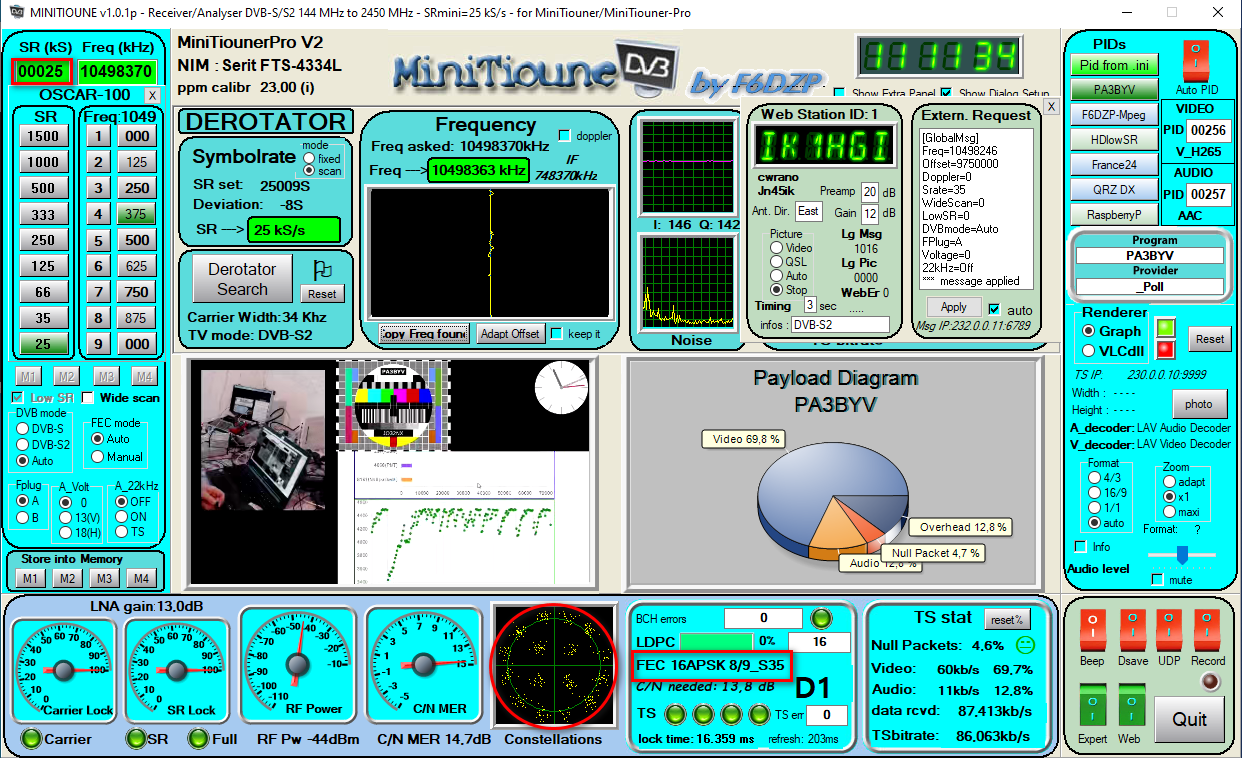The width and height of the screenshot is (1242, 758).
Task: Flip the UDP rocker switch
Action: (x=1169, y=632)
